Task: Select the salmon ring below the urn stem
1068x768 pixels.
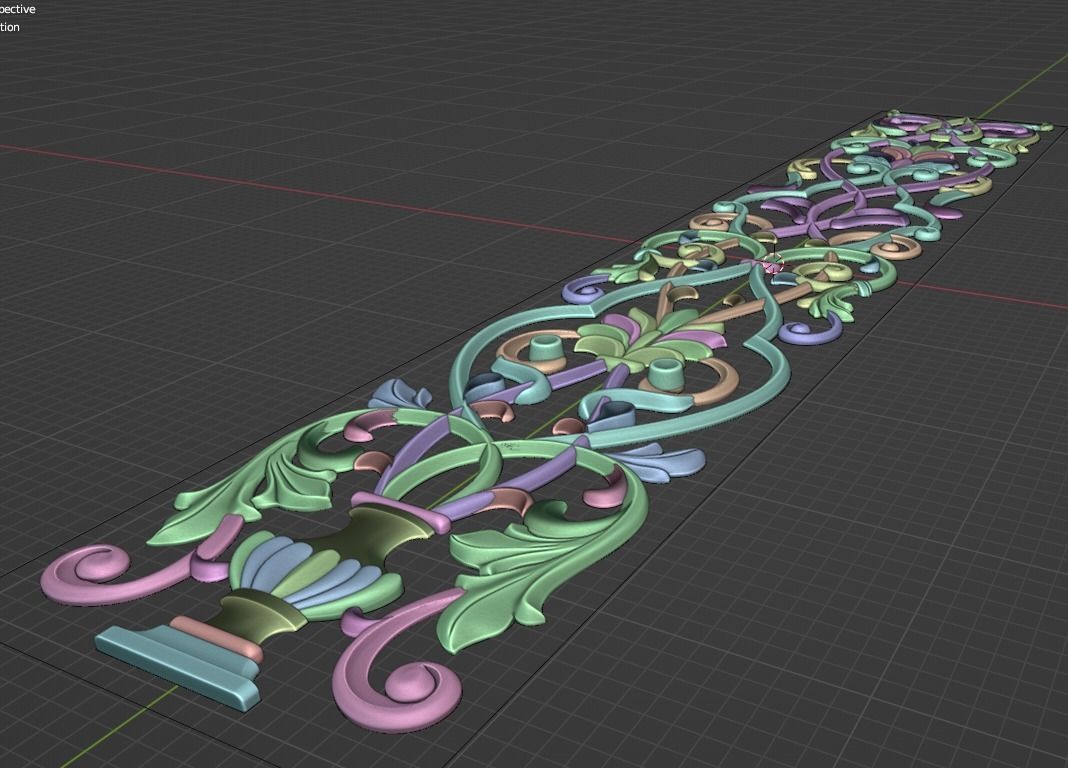Action: [x=217, y=639]
